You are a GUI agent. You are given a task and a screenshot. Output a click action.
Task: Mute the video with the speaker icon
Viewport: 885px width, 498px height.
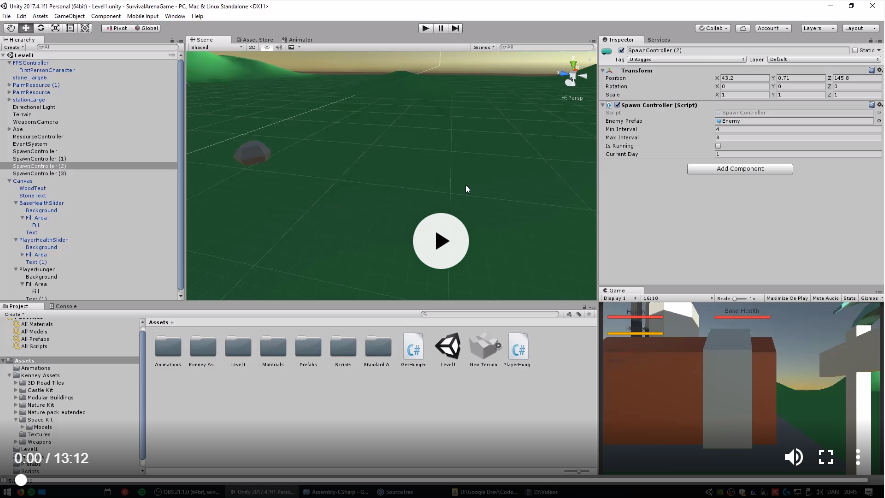pyautogui.click(x=793, y=457)
